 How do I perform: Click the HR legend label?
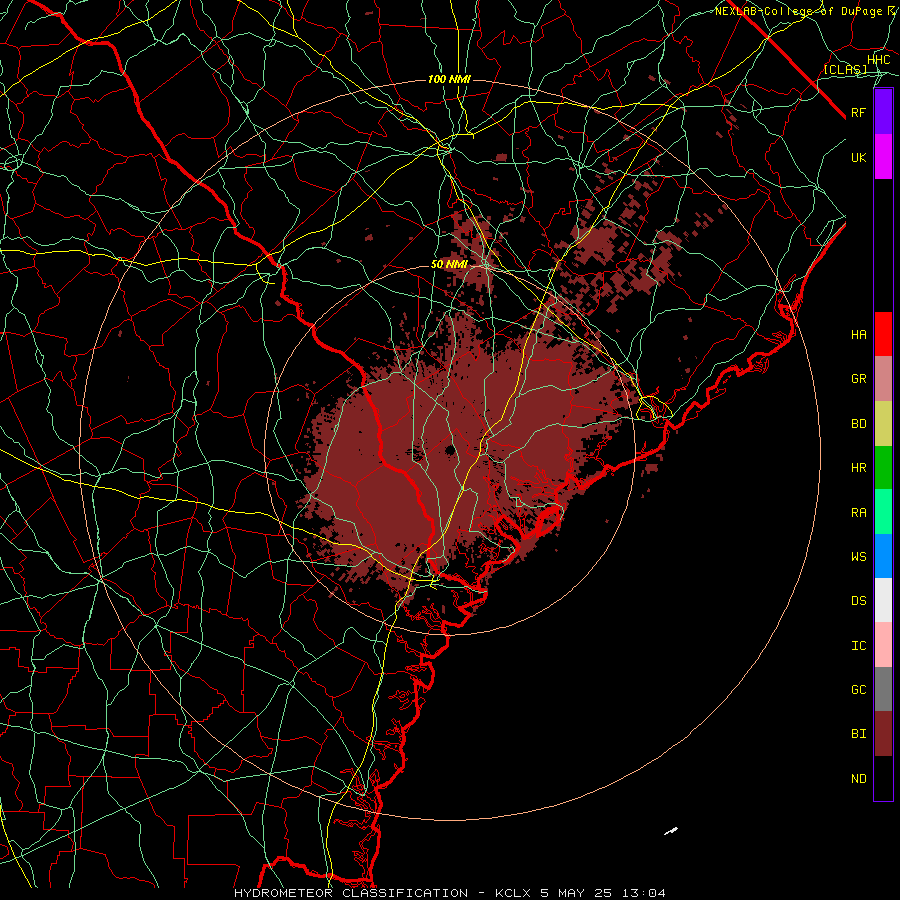click(858, 468)
